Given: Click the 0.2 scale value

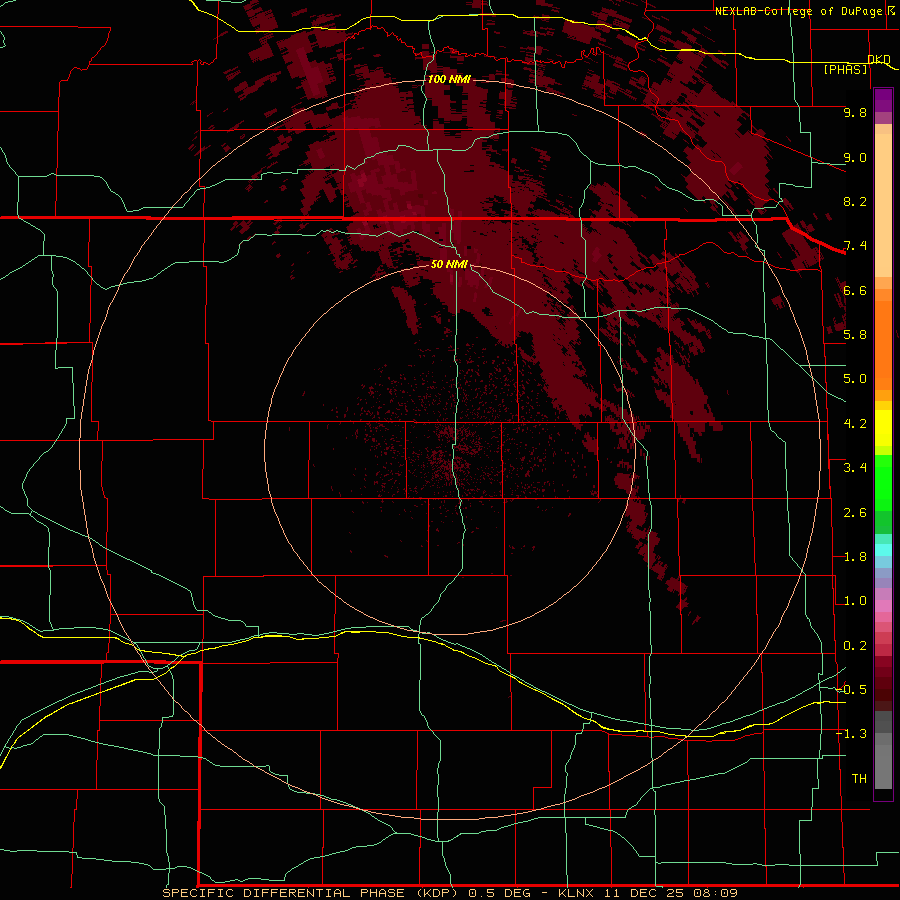Looking at the screenshot, I should pos(855,646).
